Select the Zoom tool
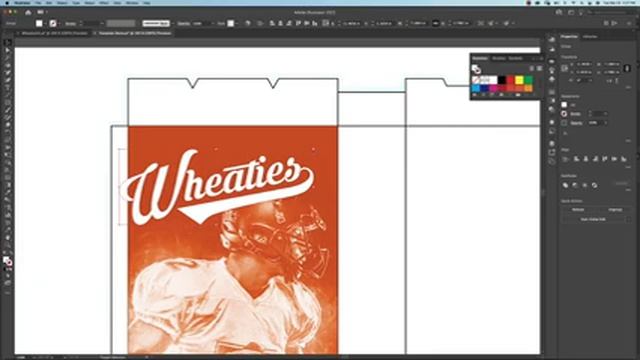Viewport: 640px width, 360px height. coord(7,245)
